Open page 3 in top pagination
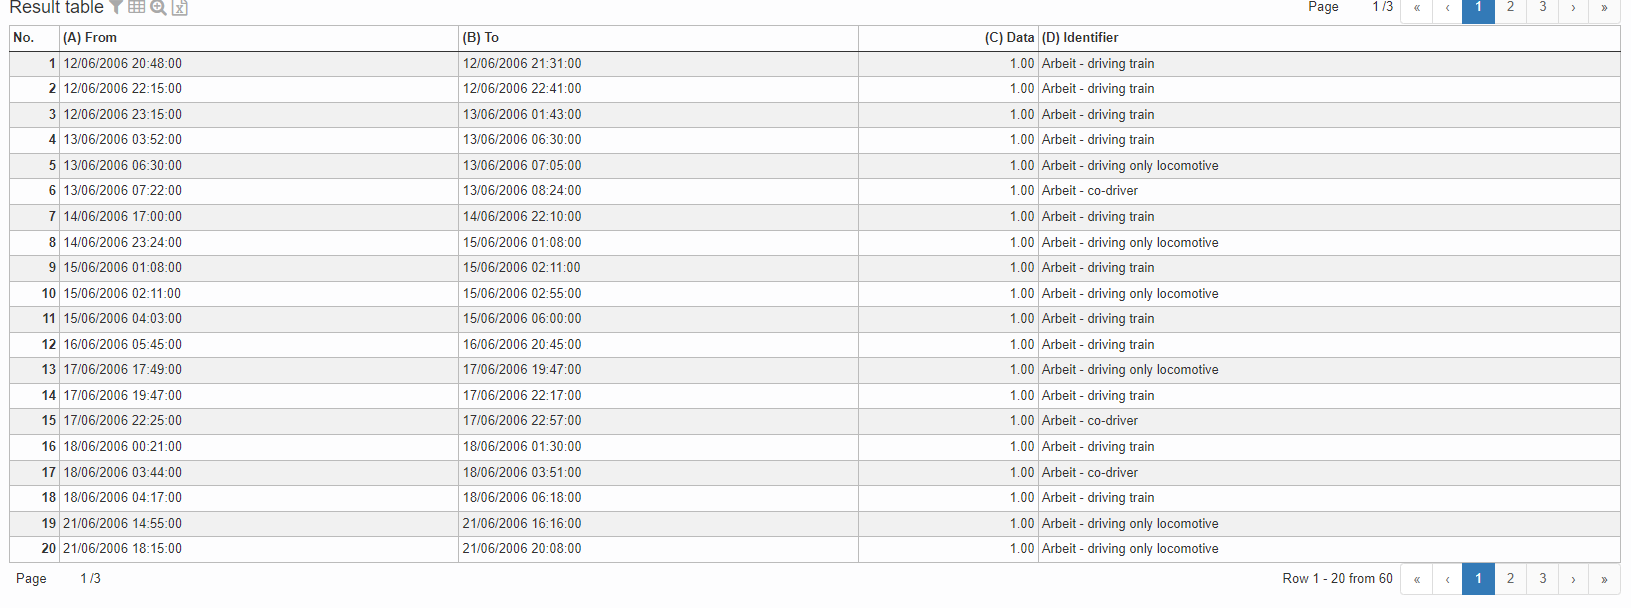Viewport: 1631px width, 608px height. (1542, 8)
